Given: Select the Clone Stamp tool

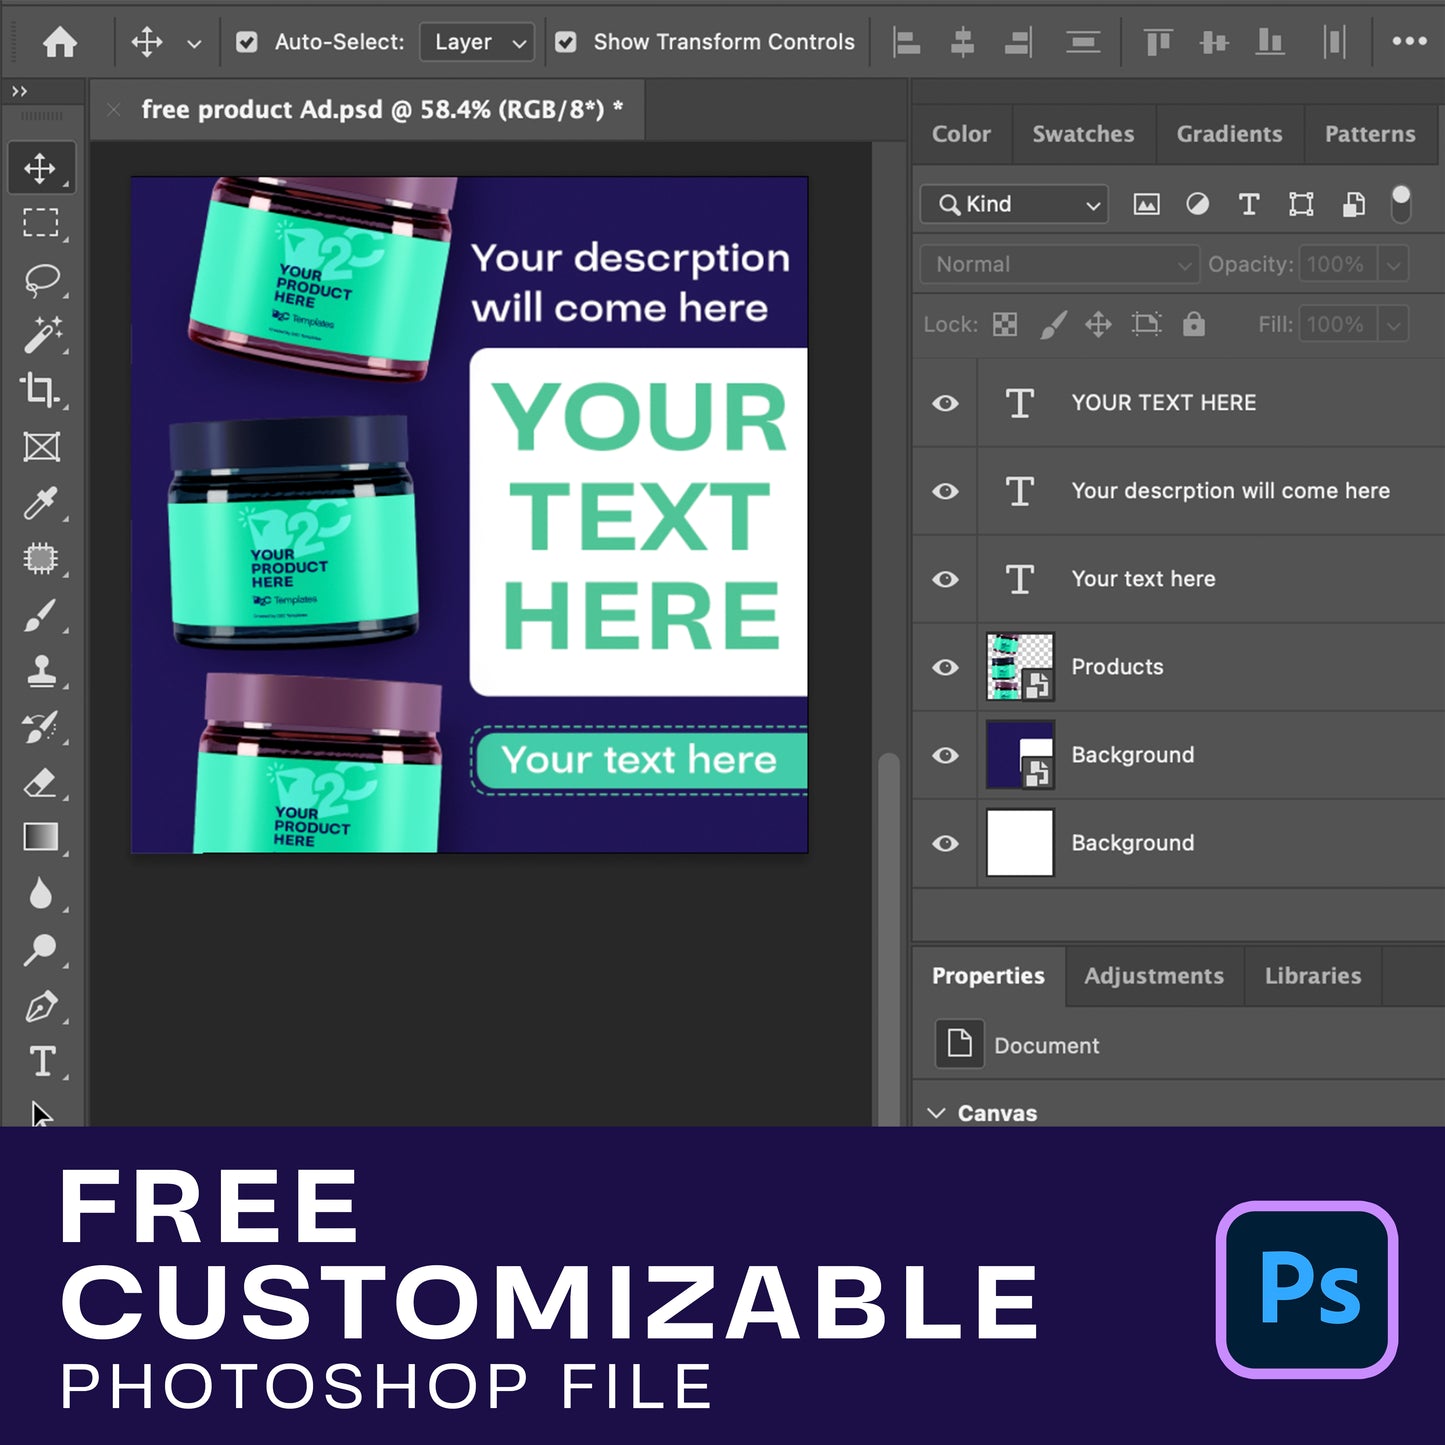Looking at the screenshot, I should [41, 671].
